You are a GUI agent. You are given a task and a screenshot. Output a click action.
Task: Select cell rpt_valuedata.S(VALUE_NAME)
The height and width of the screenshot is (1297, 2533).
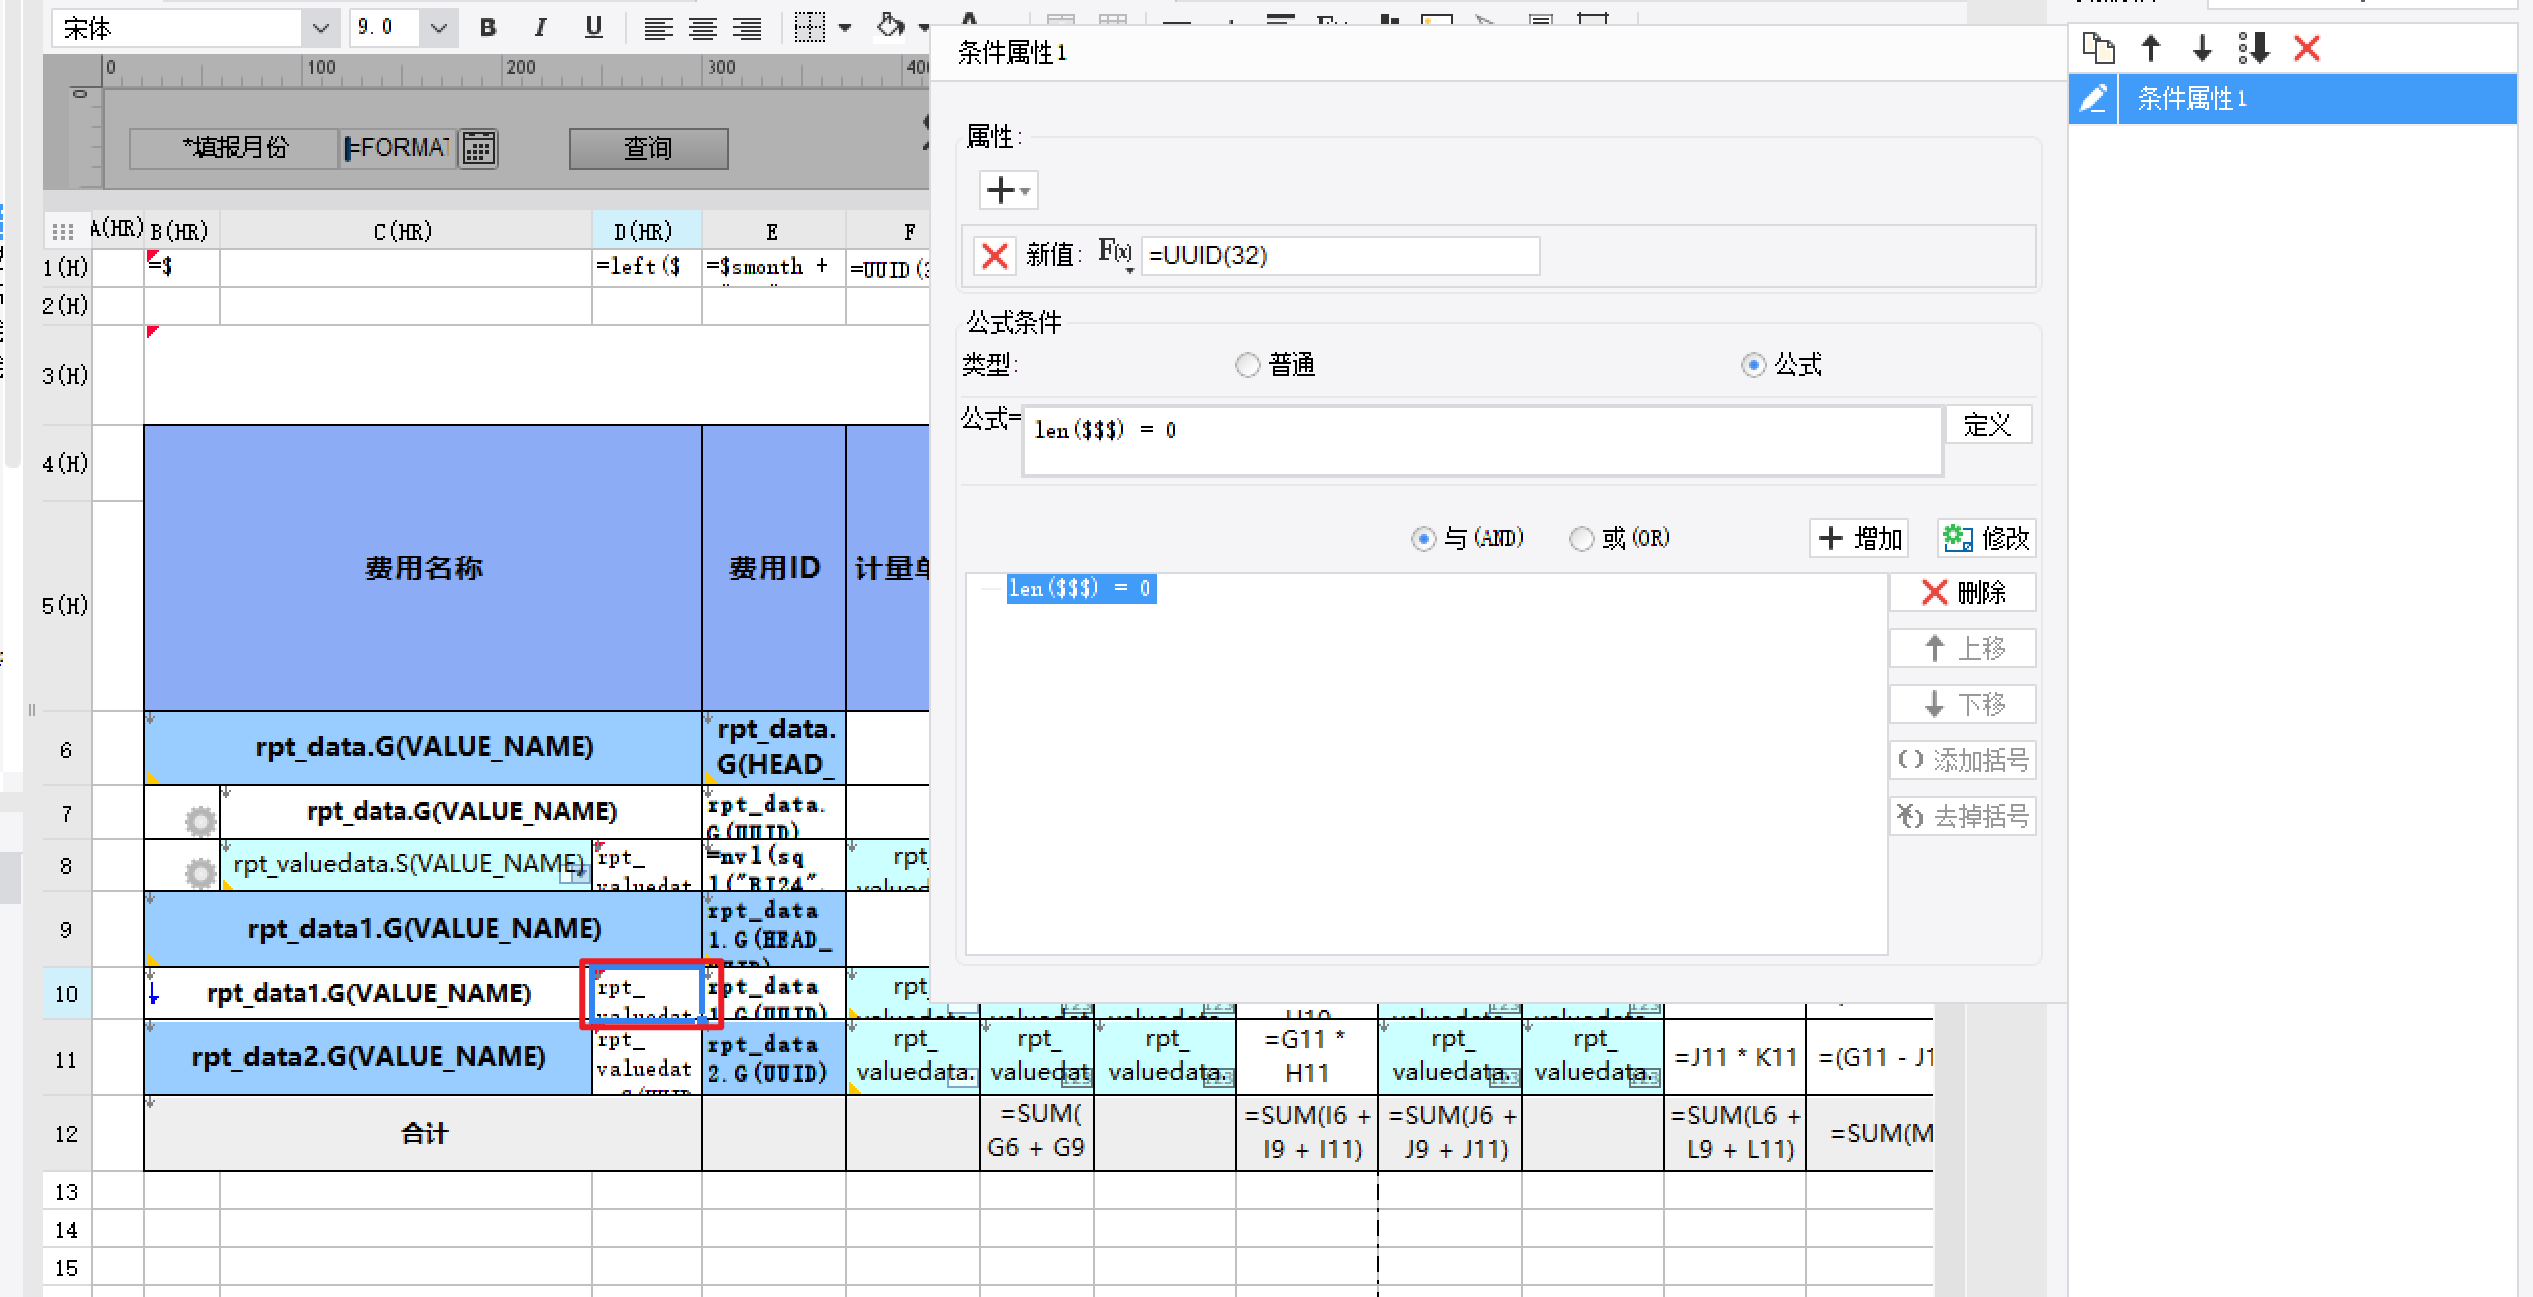point(407,864)
